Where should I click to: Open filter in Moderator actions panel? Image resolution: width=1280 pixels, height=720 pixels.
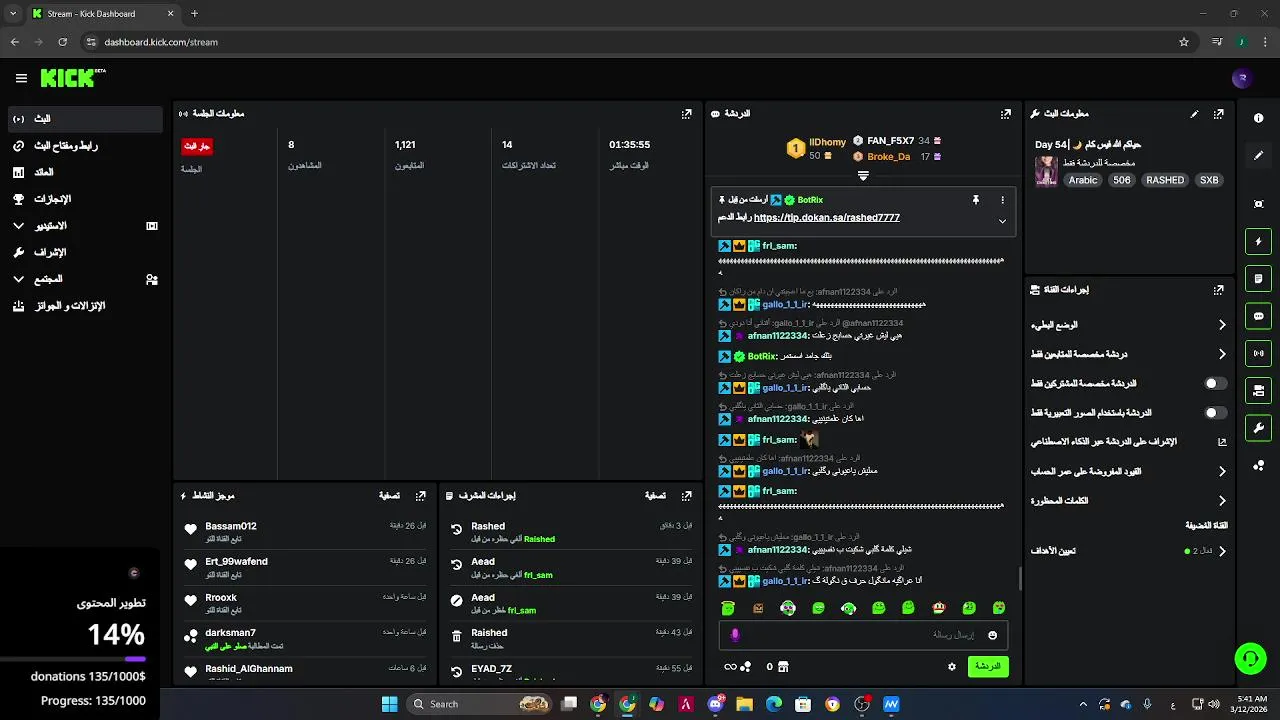tap(655, 496)
